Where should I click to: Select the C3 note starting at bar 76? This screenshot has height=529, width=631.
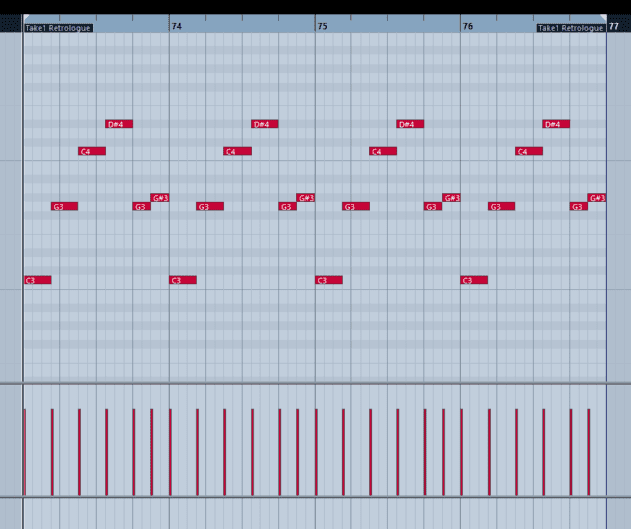coord(474,280)
